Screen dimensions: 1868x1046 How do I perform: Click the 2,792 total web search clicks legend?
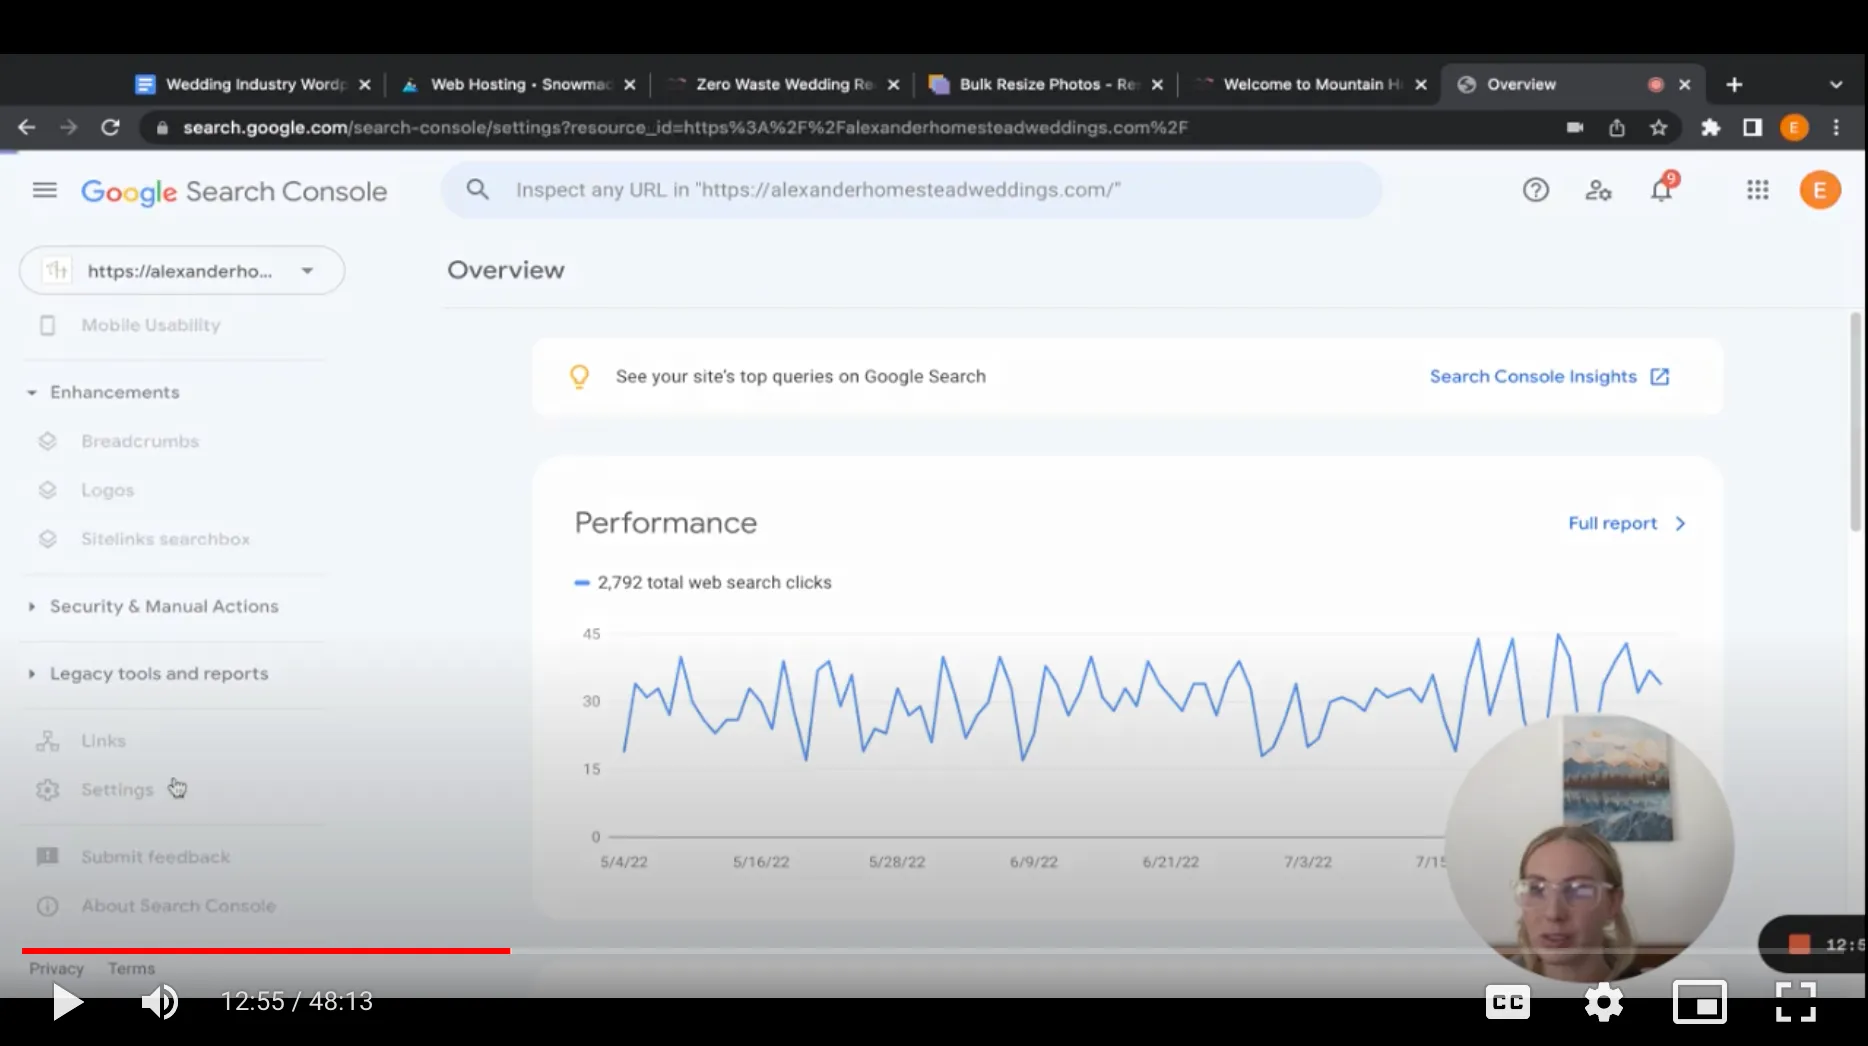pos(703,582)
